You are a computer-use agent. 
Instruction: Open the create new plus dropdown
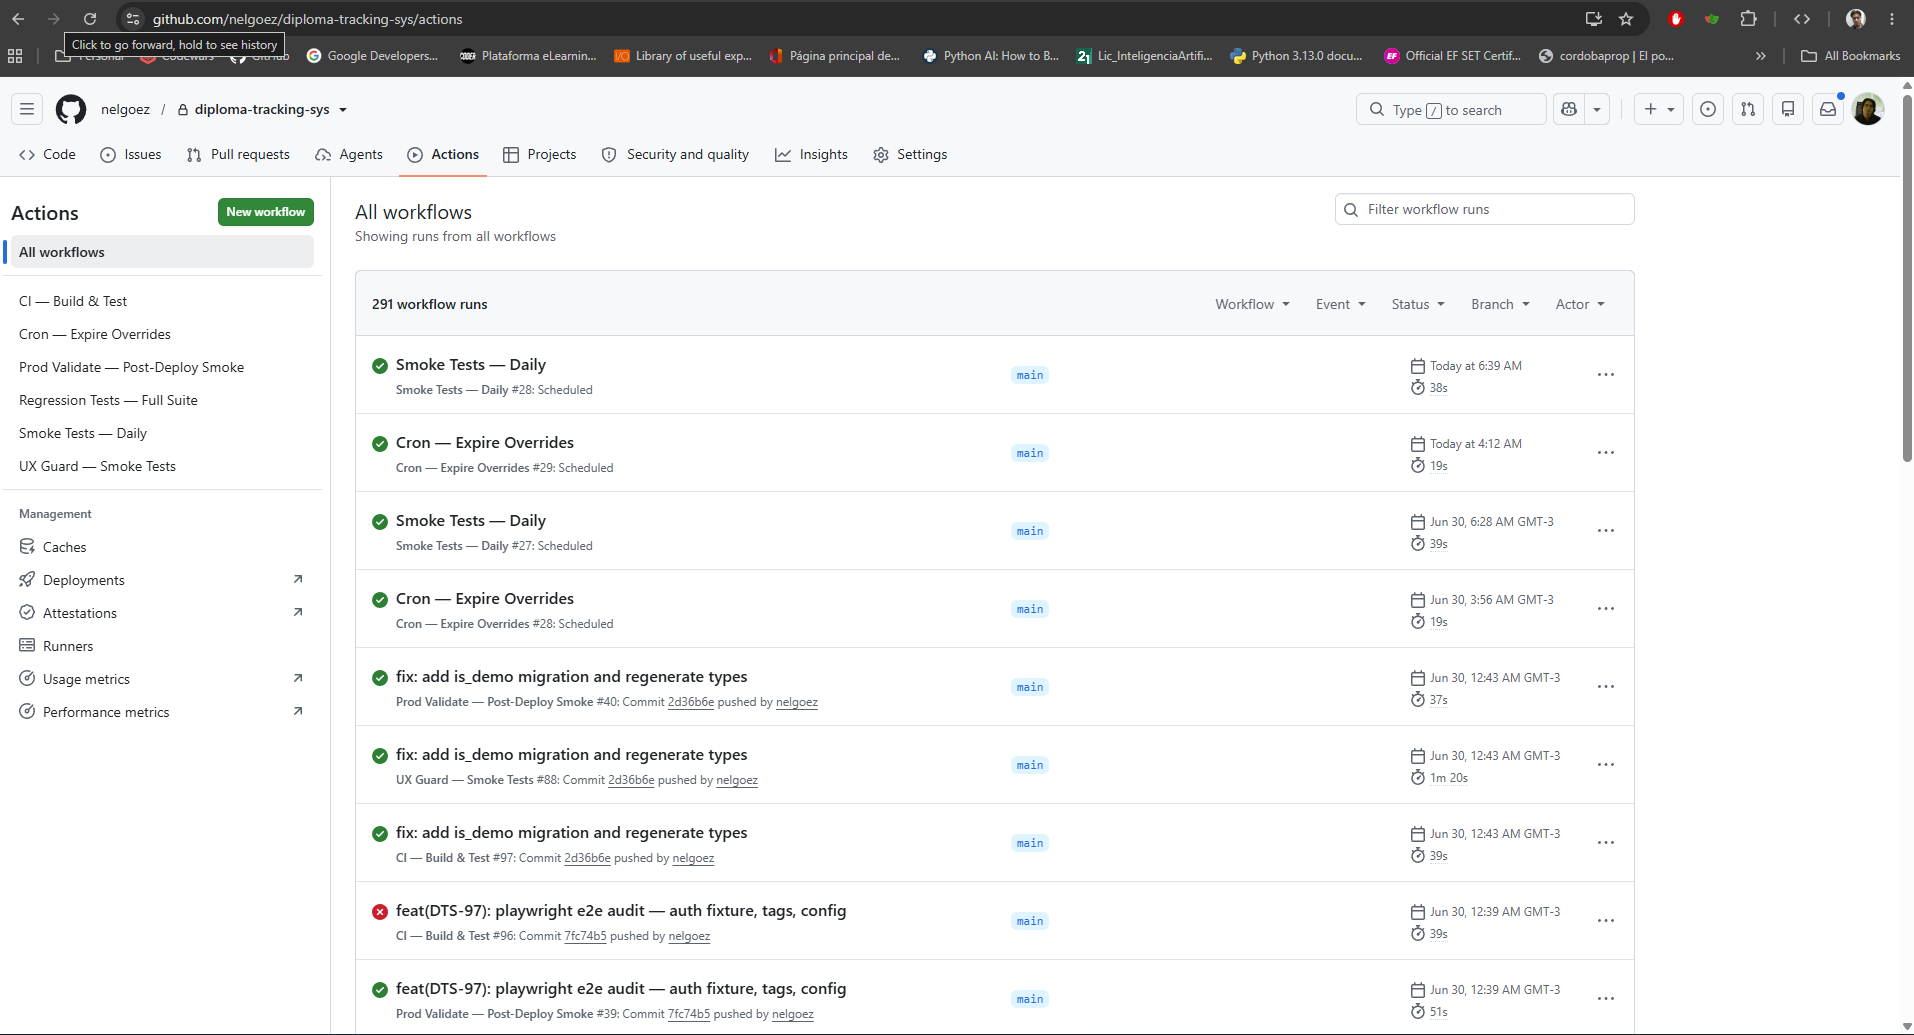(1659, 109)
